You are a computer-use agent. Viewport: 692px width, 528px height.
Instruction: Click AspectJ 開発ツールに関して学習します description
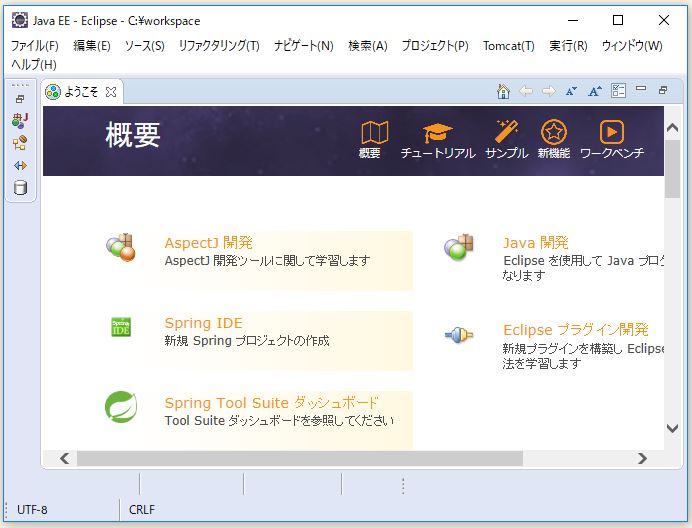click(x=267, y=260)
